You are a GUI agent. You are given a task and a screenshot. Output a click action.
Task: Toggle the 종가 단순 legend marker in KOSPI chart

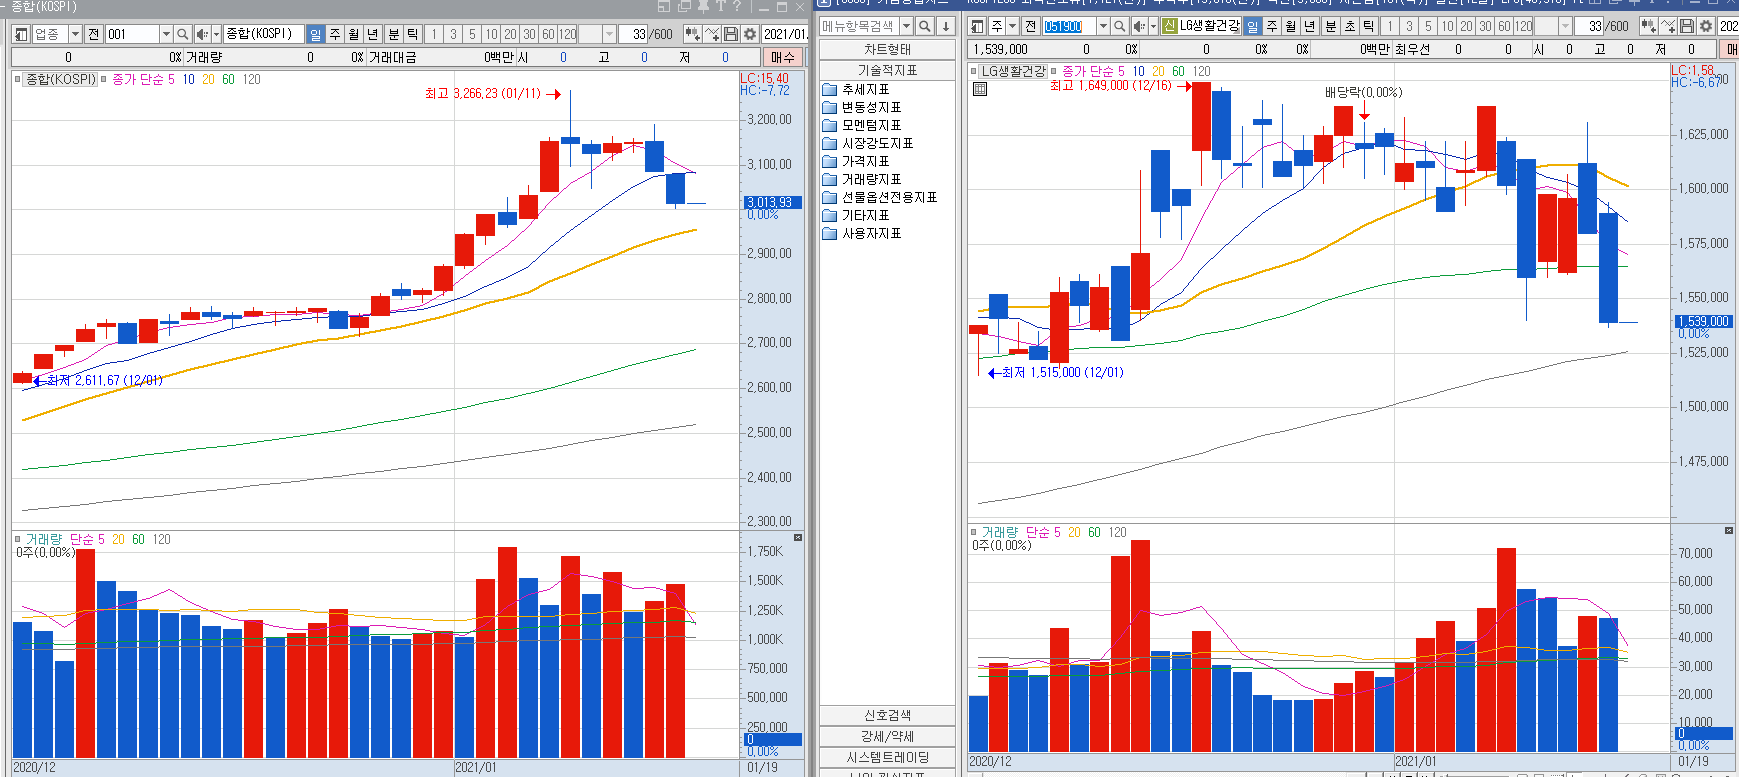104,79
